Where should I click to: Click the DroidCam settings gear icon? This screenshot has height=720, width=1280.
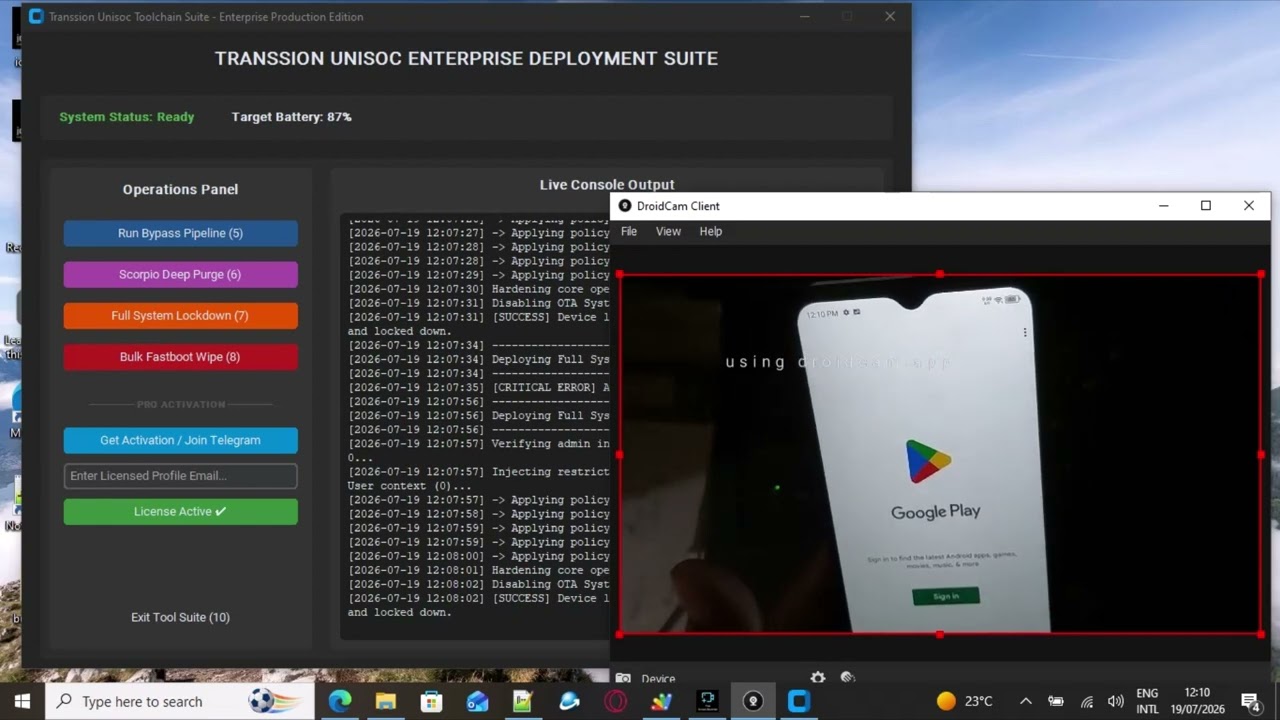click(818, 677)
